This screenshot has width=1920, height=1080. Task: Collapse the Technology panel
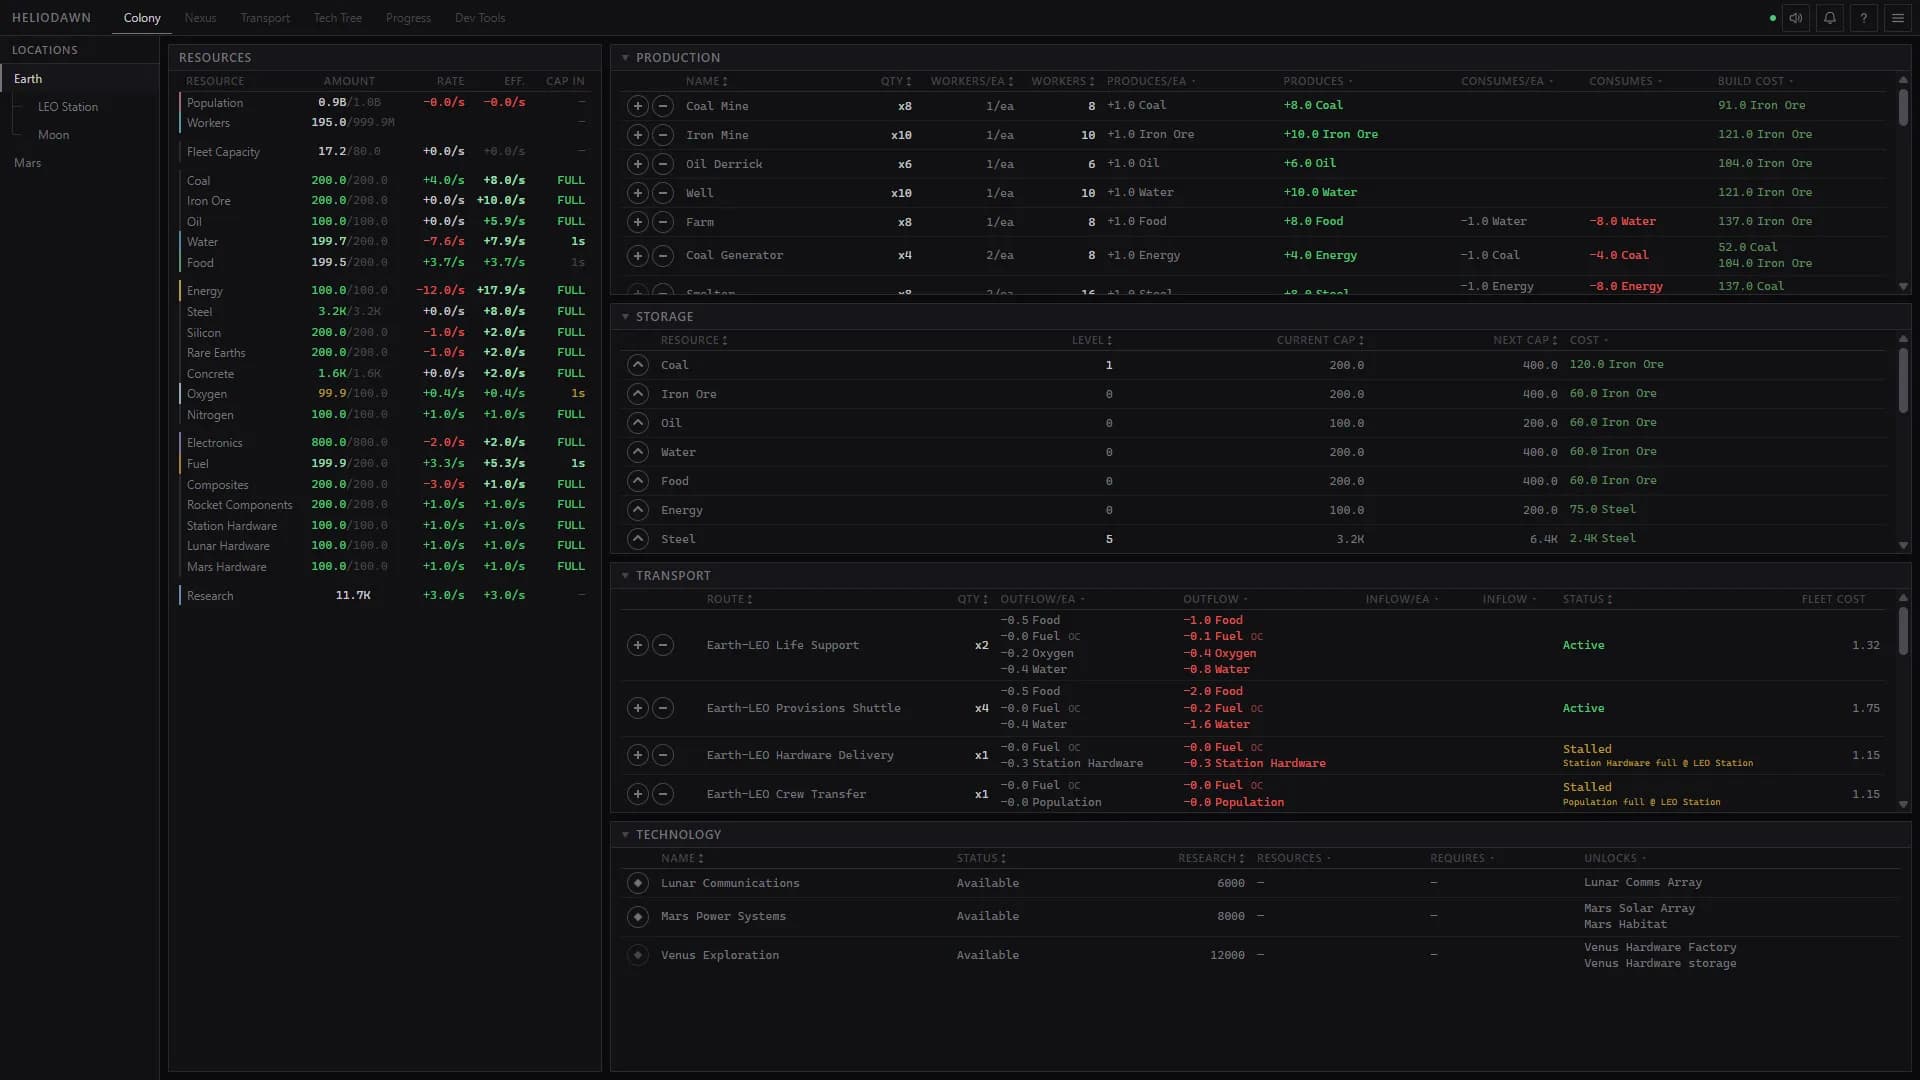click(625, 835)
